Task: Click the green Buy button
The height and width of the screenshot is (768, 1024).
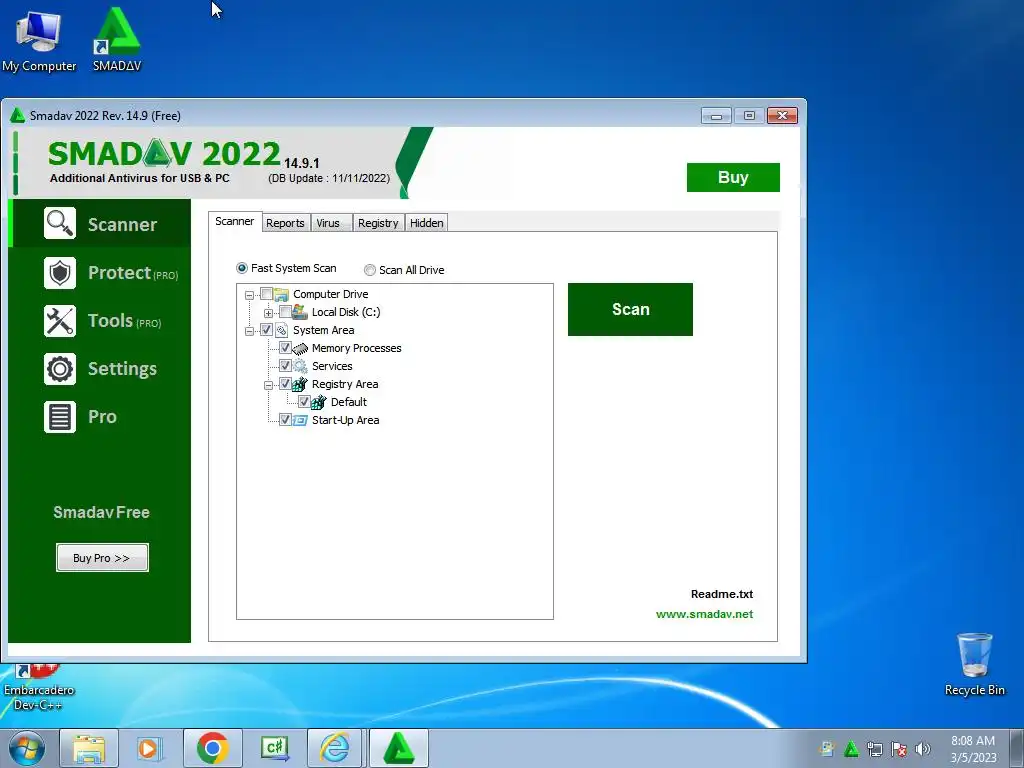Action: (x=733, y=177)
